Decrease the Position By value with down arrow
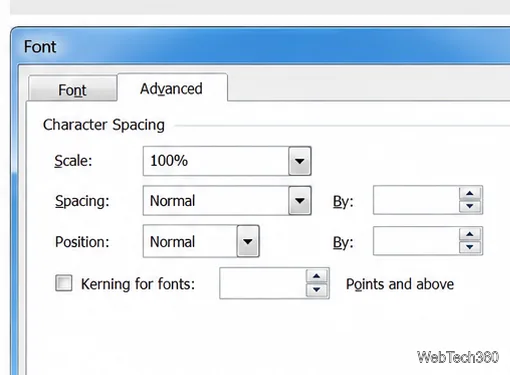Viewport: 510px width, 375px height. (470, 247)
